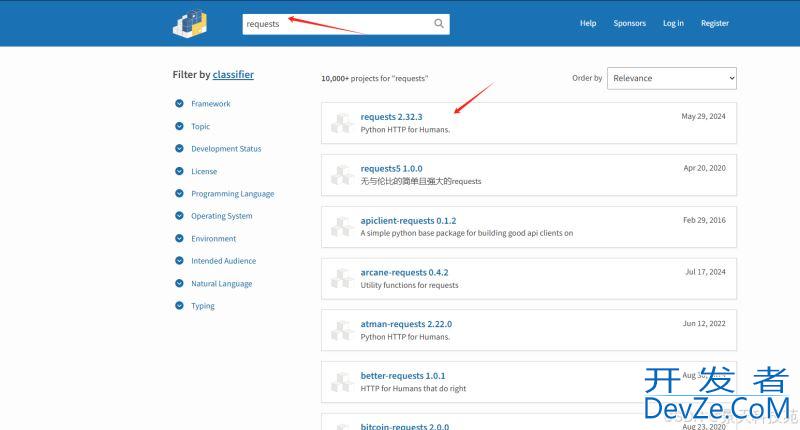Image resolution: width=800 pixels, height=430 pixels.
Task: Click the Intended Audience filter label
Action: (x=223, y=261)
